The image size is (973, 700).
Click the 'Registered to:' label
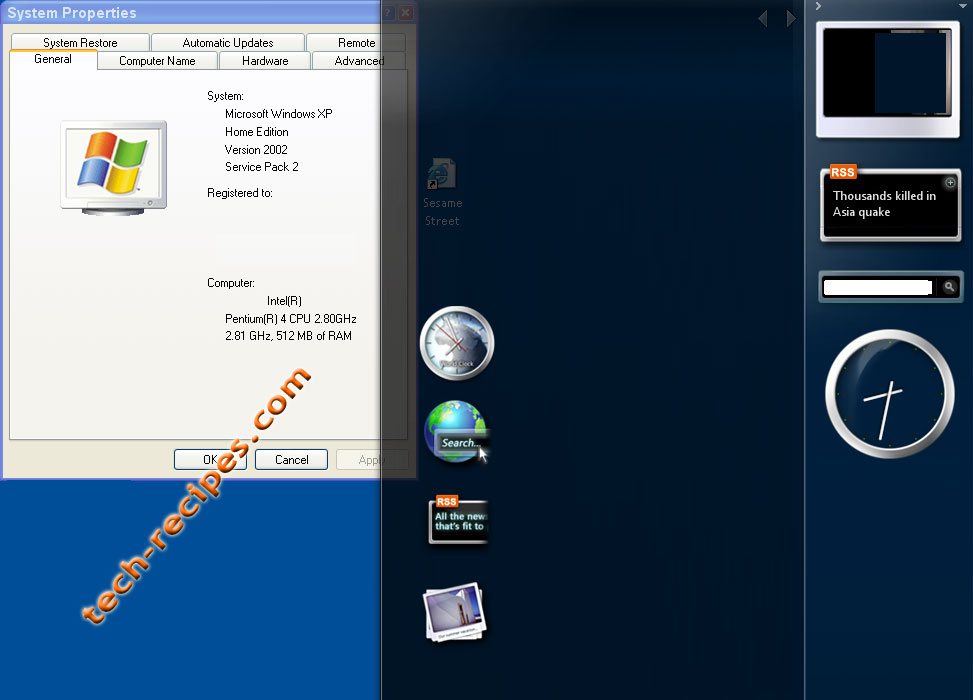pos(240,193)
